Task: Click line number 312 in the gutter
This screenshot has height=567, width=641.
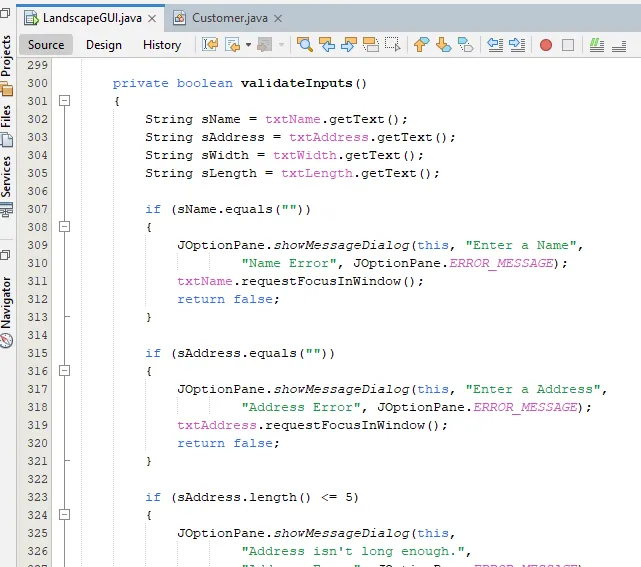Action: pos(37,299)
